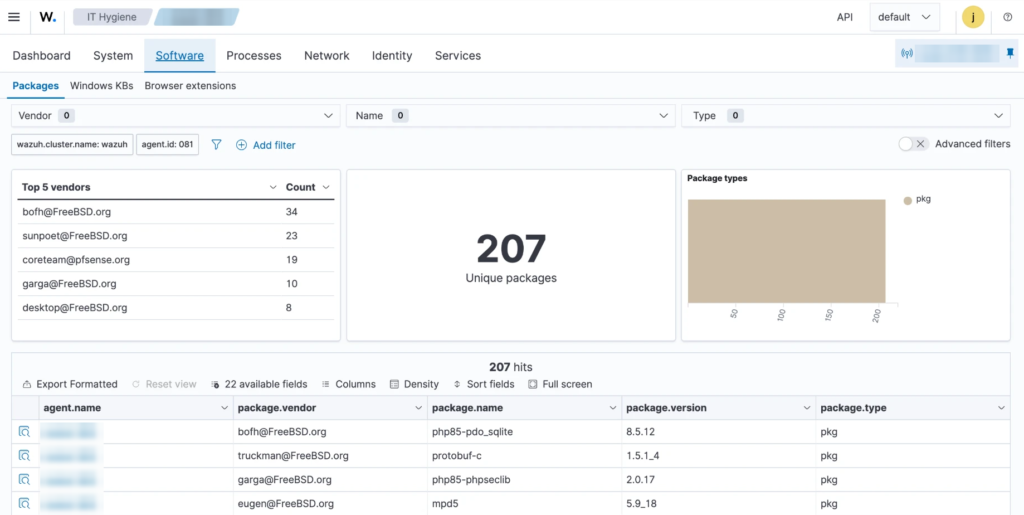The width and height of the screenshot is (1024, 515).
Task: Toggle the Advanced filters switch
Action: click(913, 144)
